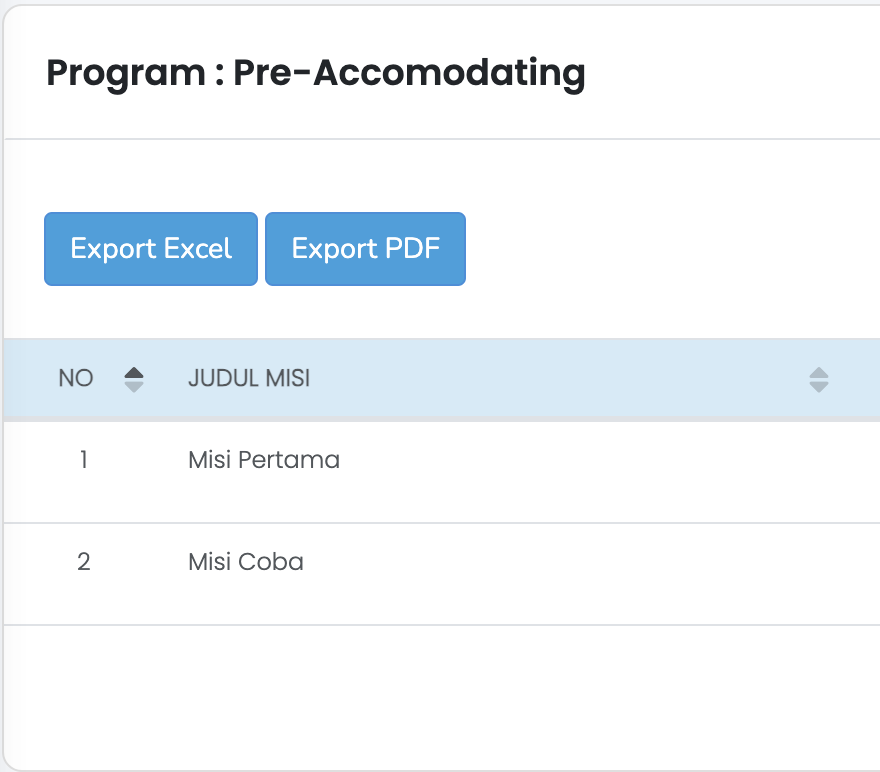Click the JUDUL MISI column sort icon
The width and height of the screenshot is (880, 772).
pyautogui.click(x=818, y=379)
